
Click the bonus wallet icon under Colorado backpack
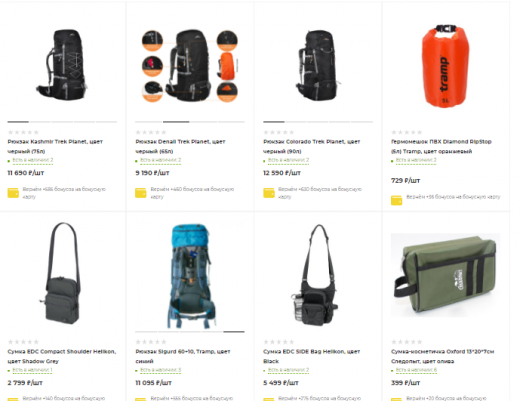tap(269, 193)
